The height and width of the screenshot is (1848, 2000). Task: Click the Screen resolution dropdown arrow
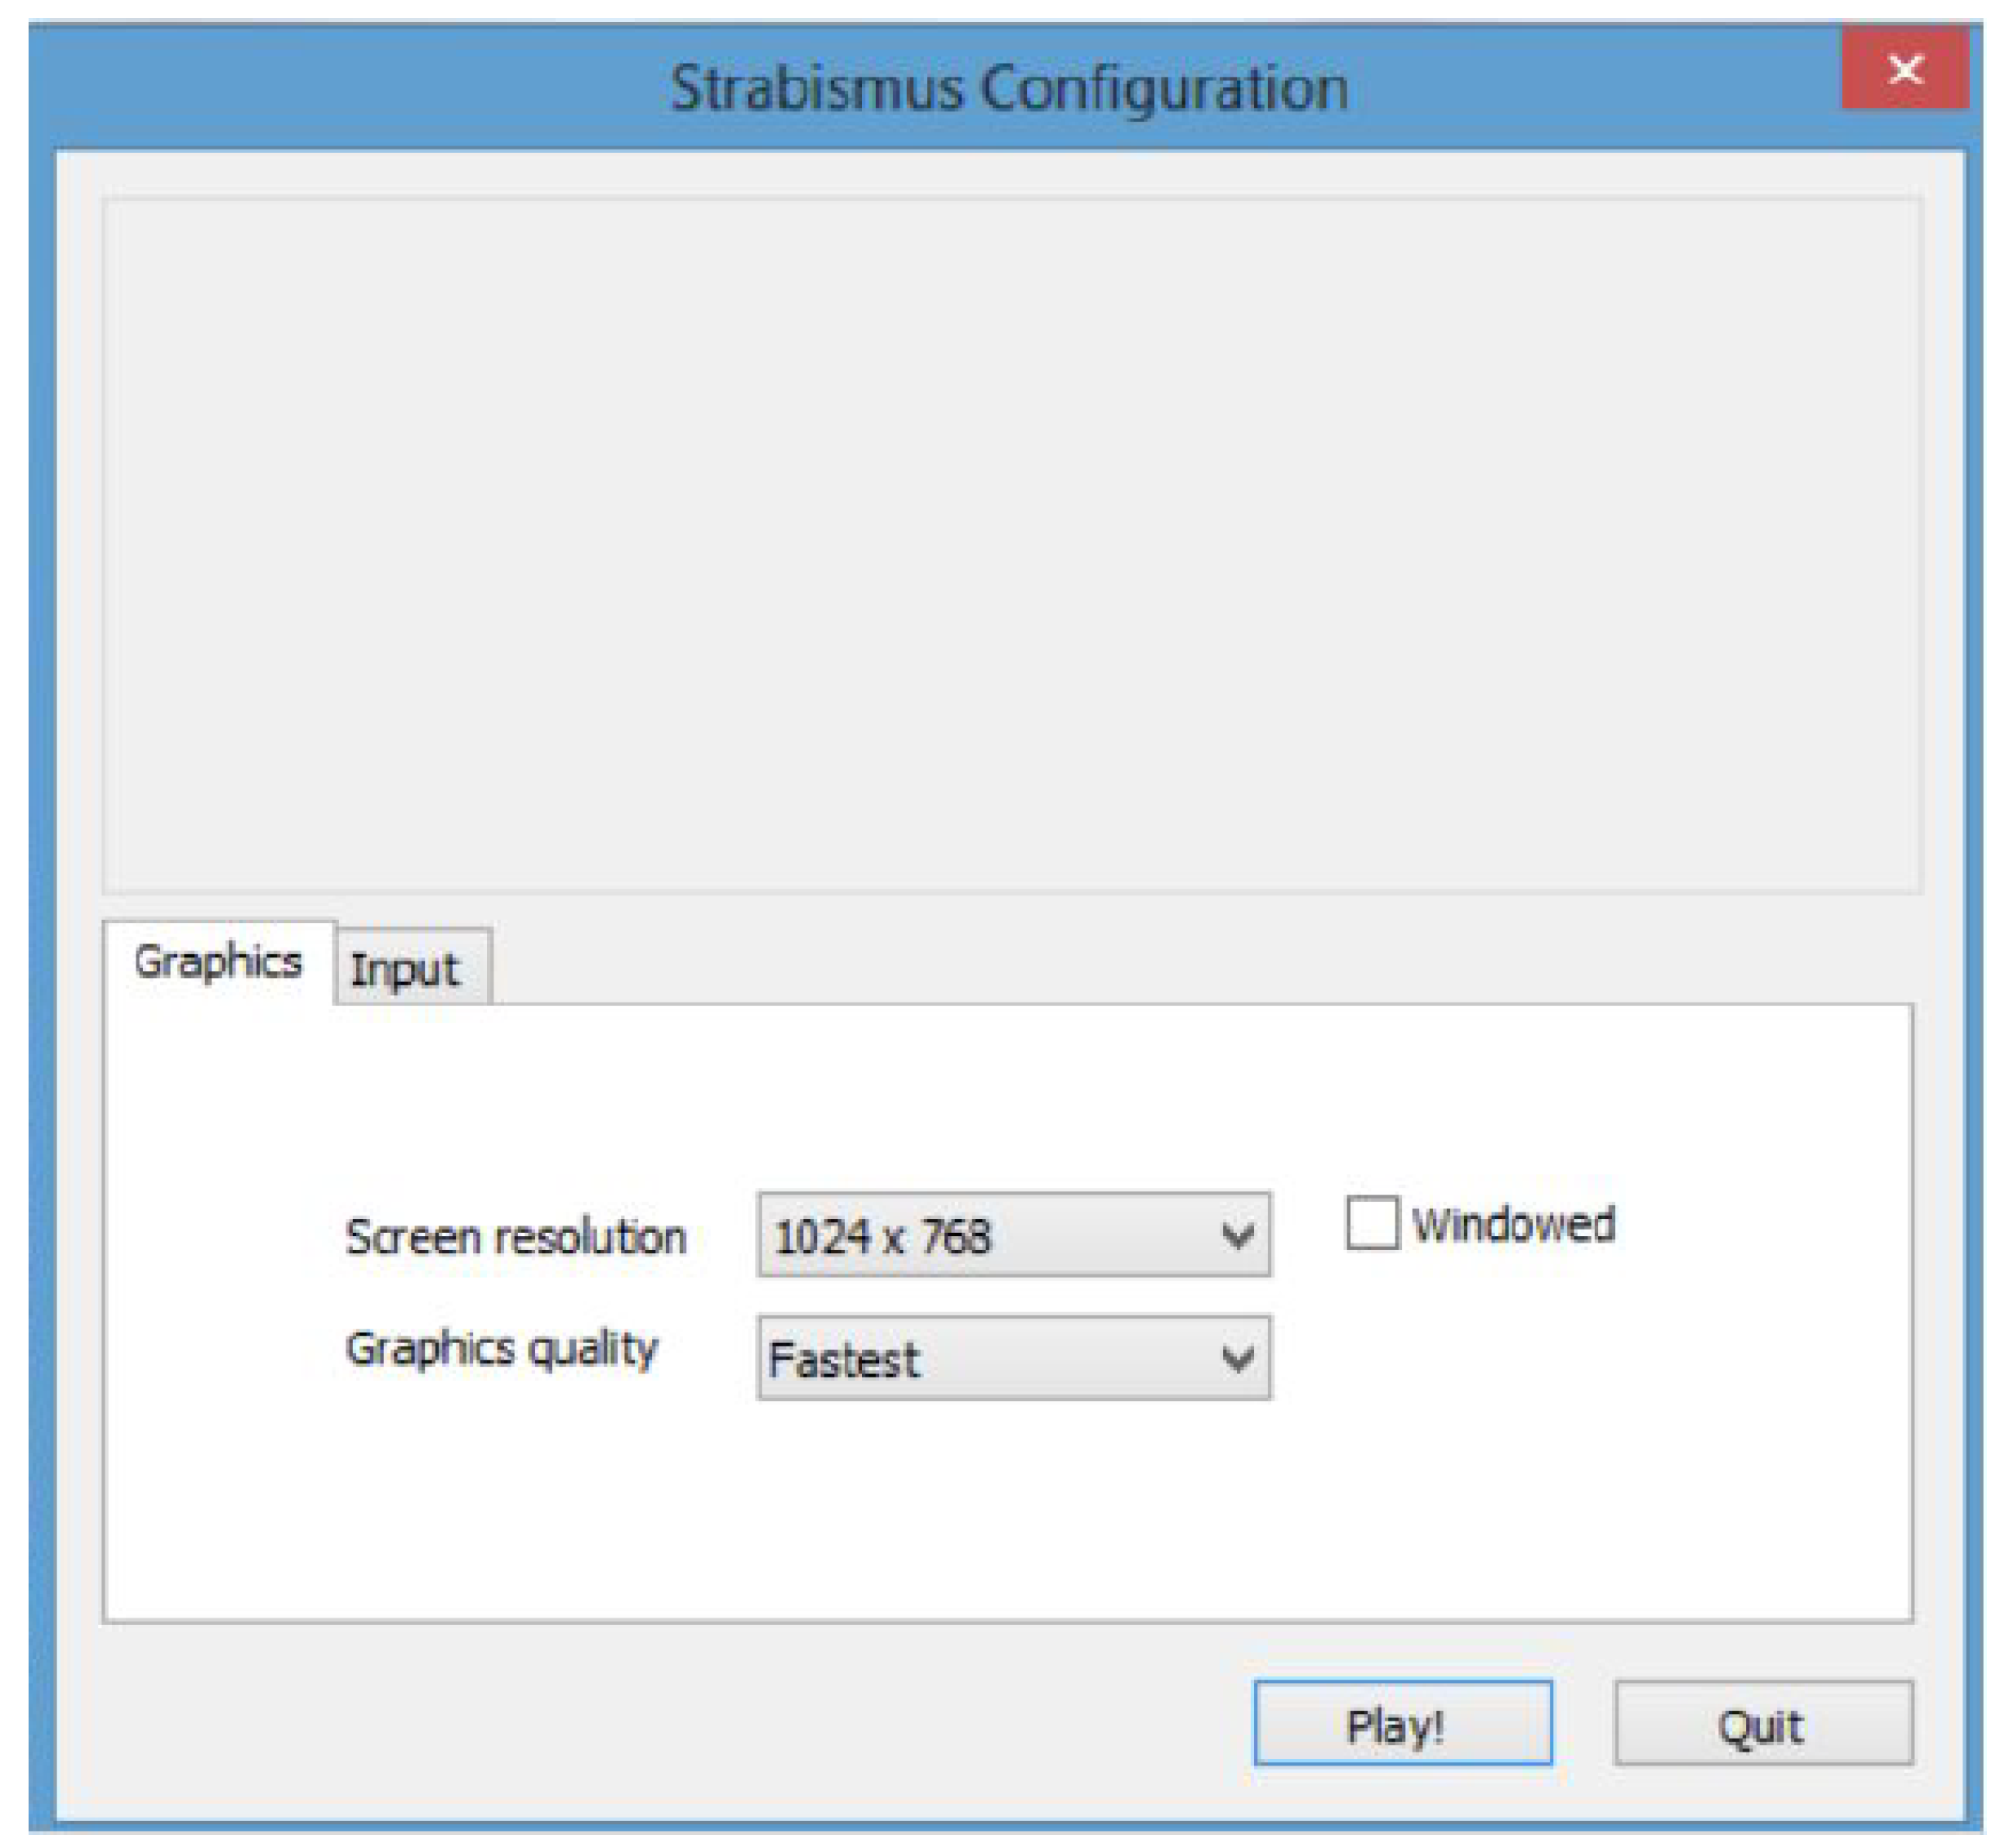pyautogui.click(x=1237, y=1237)
